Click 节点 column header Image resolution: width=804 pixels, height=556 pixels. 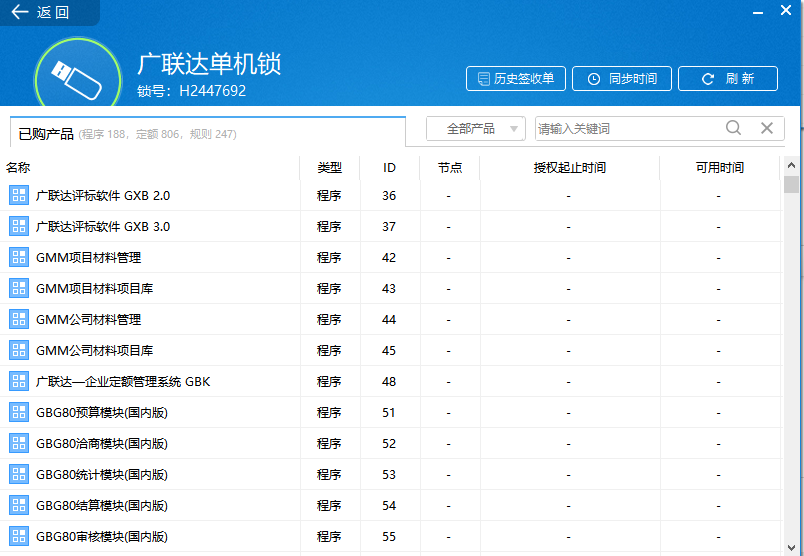click(450, 168)
